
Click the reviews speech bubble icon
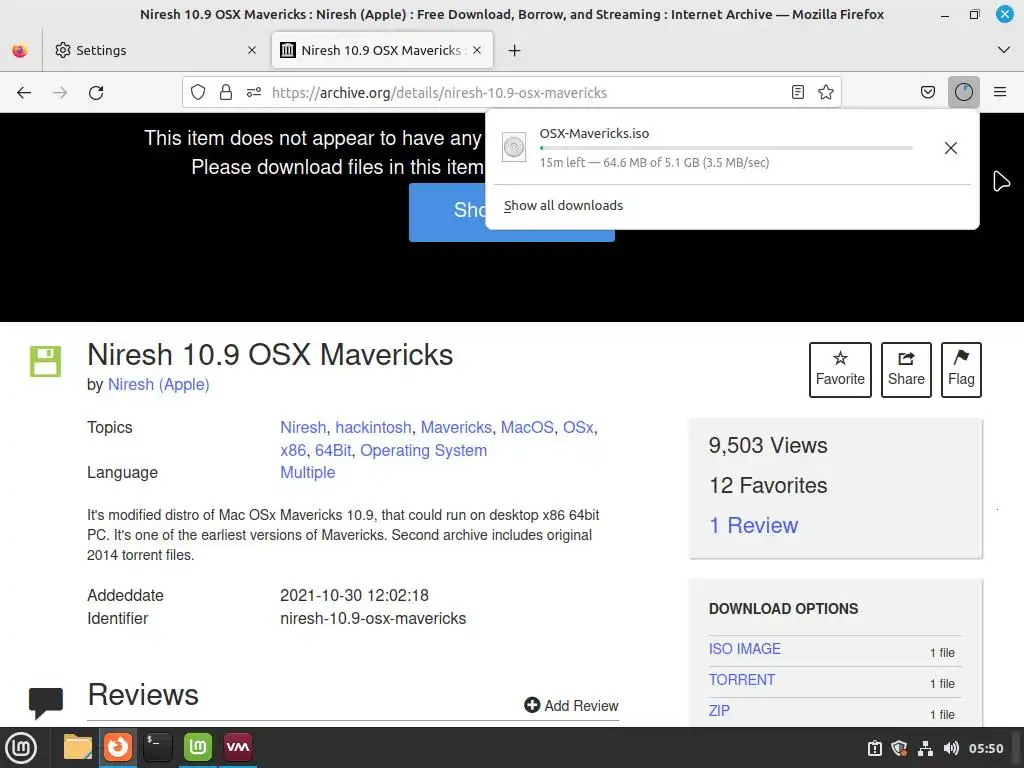point(46,703)
